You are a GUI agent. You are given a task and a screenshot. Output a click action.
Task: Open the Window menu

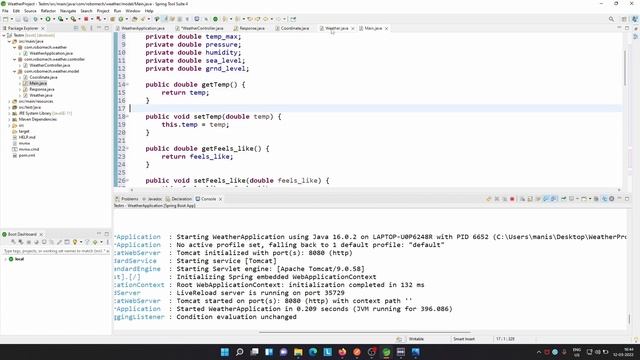click(133, 11)
